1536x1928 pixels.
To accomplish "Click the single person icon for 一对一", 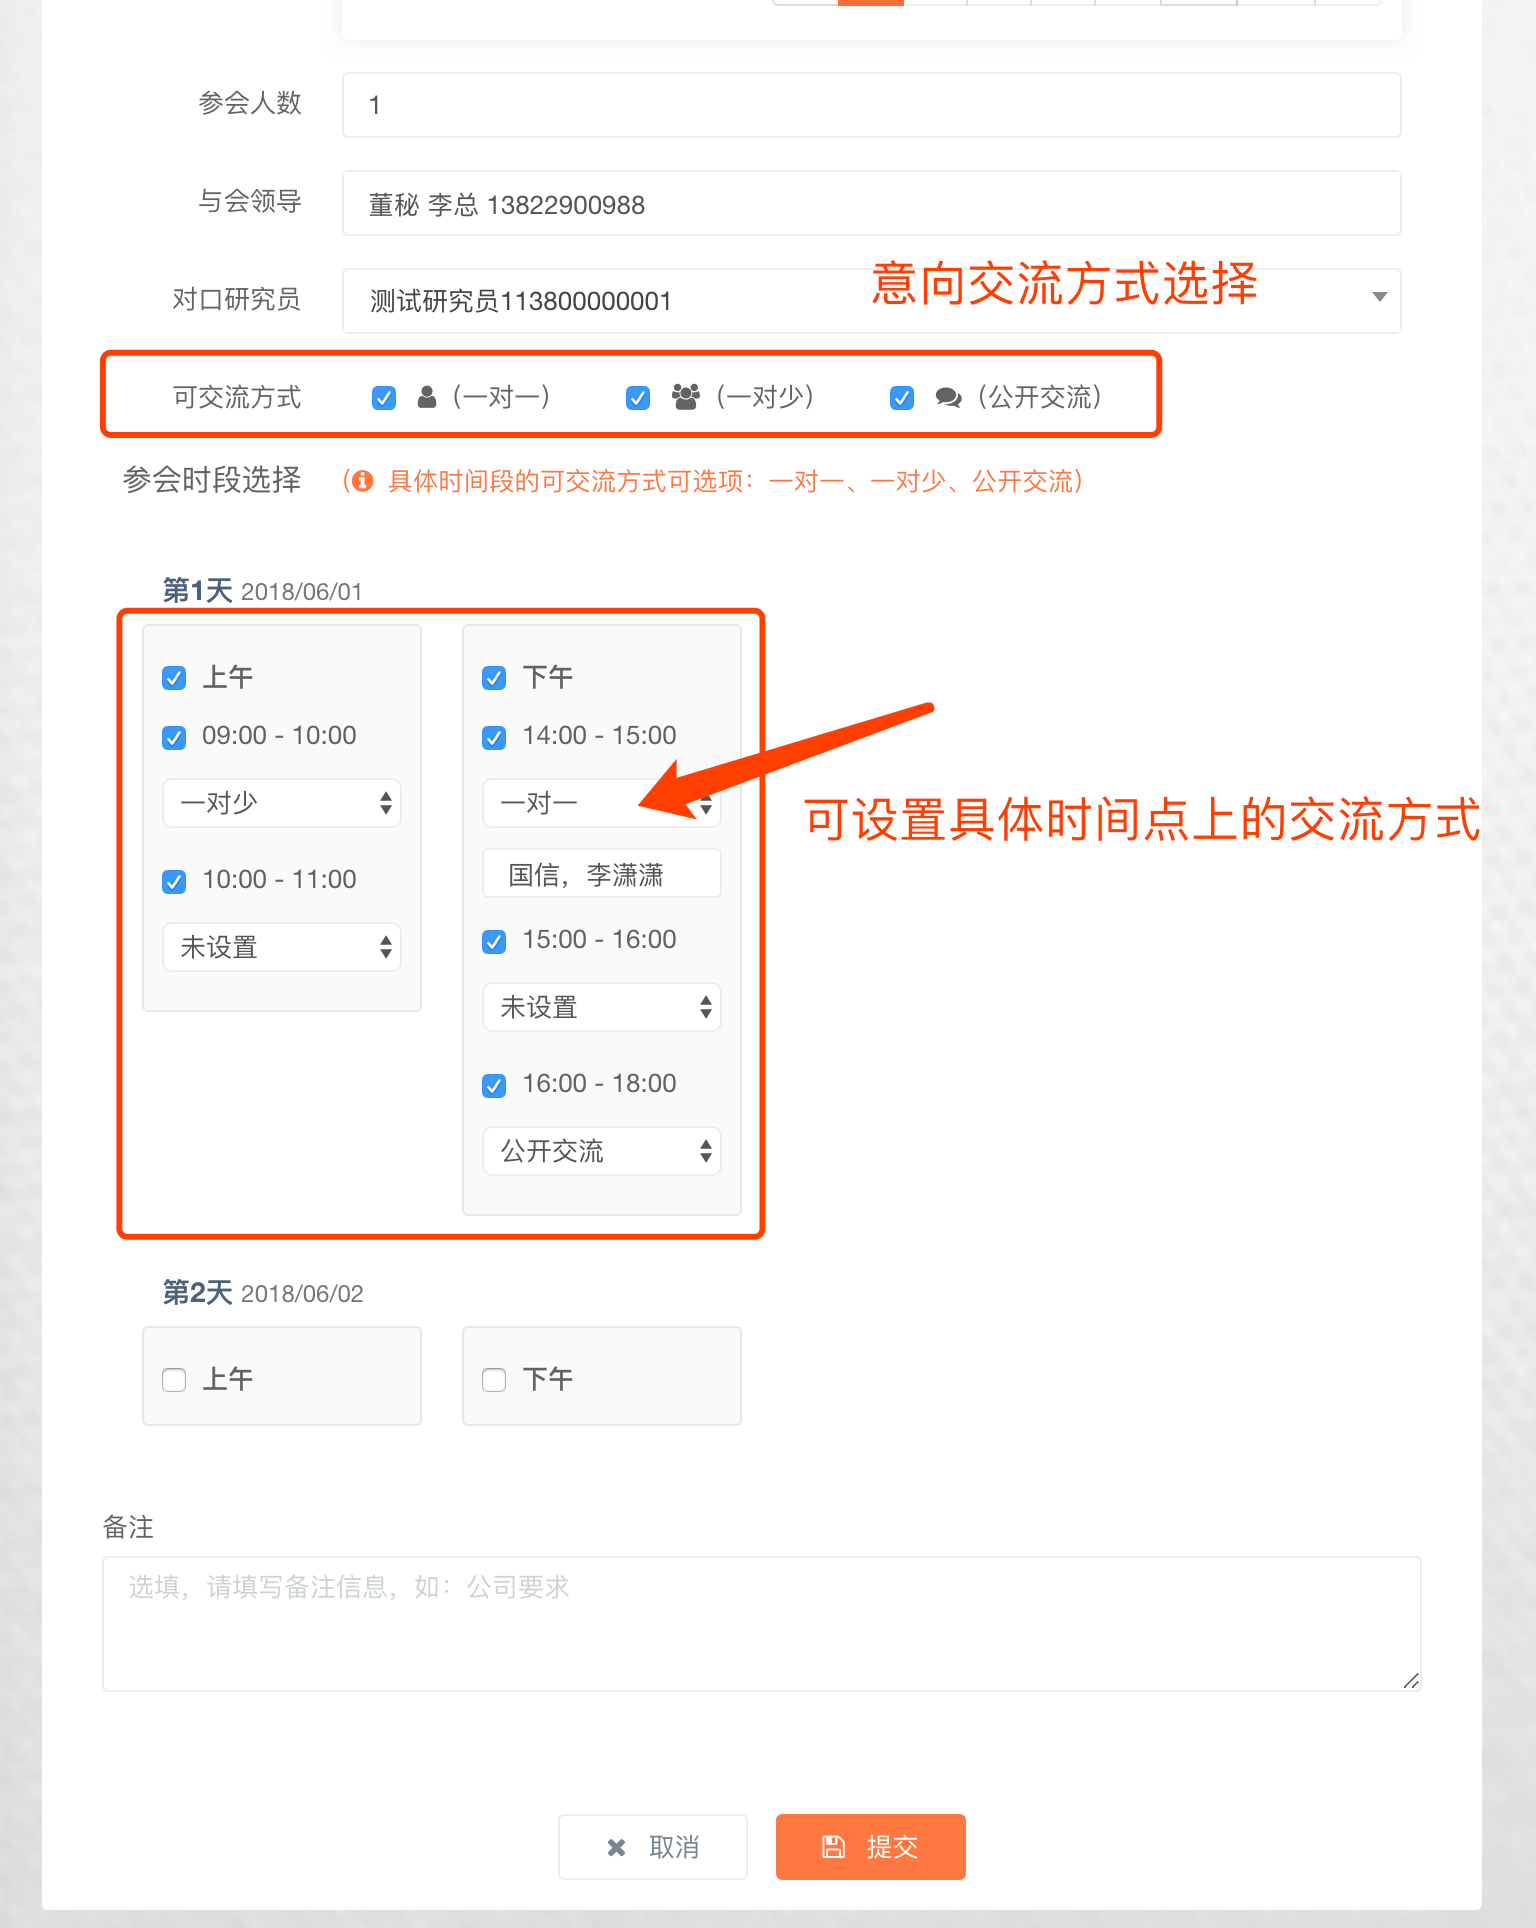I will coord(427,397).
